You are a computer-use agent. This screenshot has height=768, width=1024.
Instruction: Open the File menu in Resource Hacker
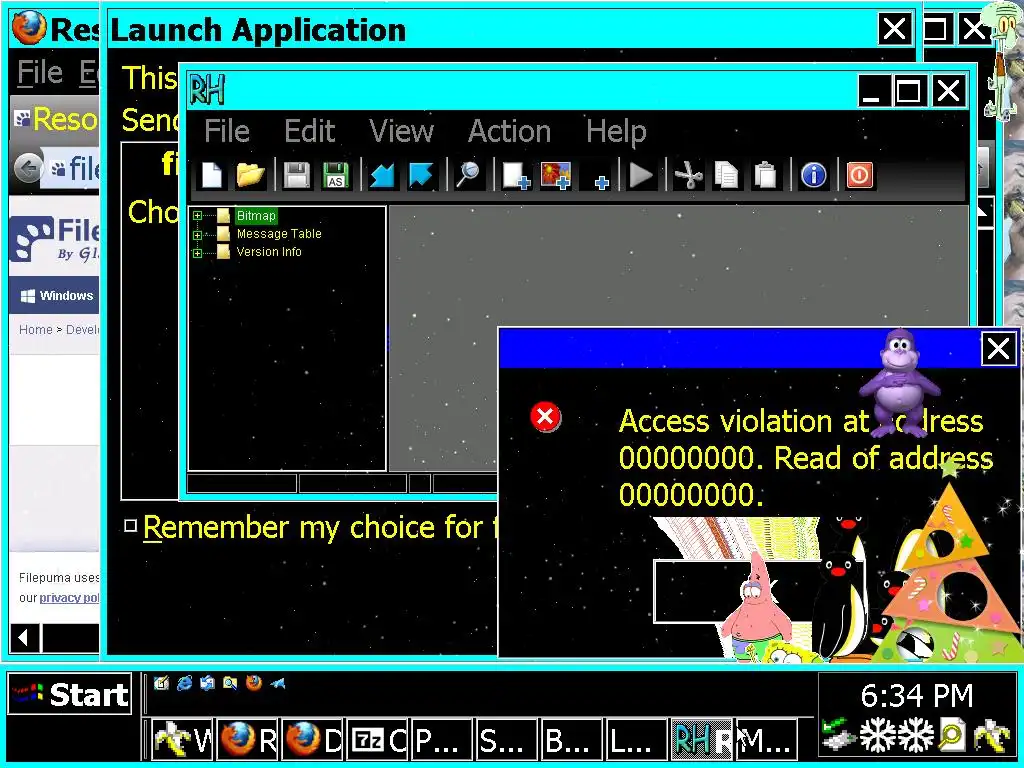coord(227,131)
